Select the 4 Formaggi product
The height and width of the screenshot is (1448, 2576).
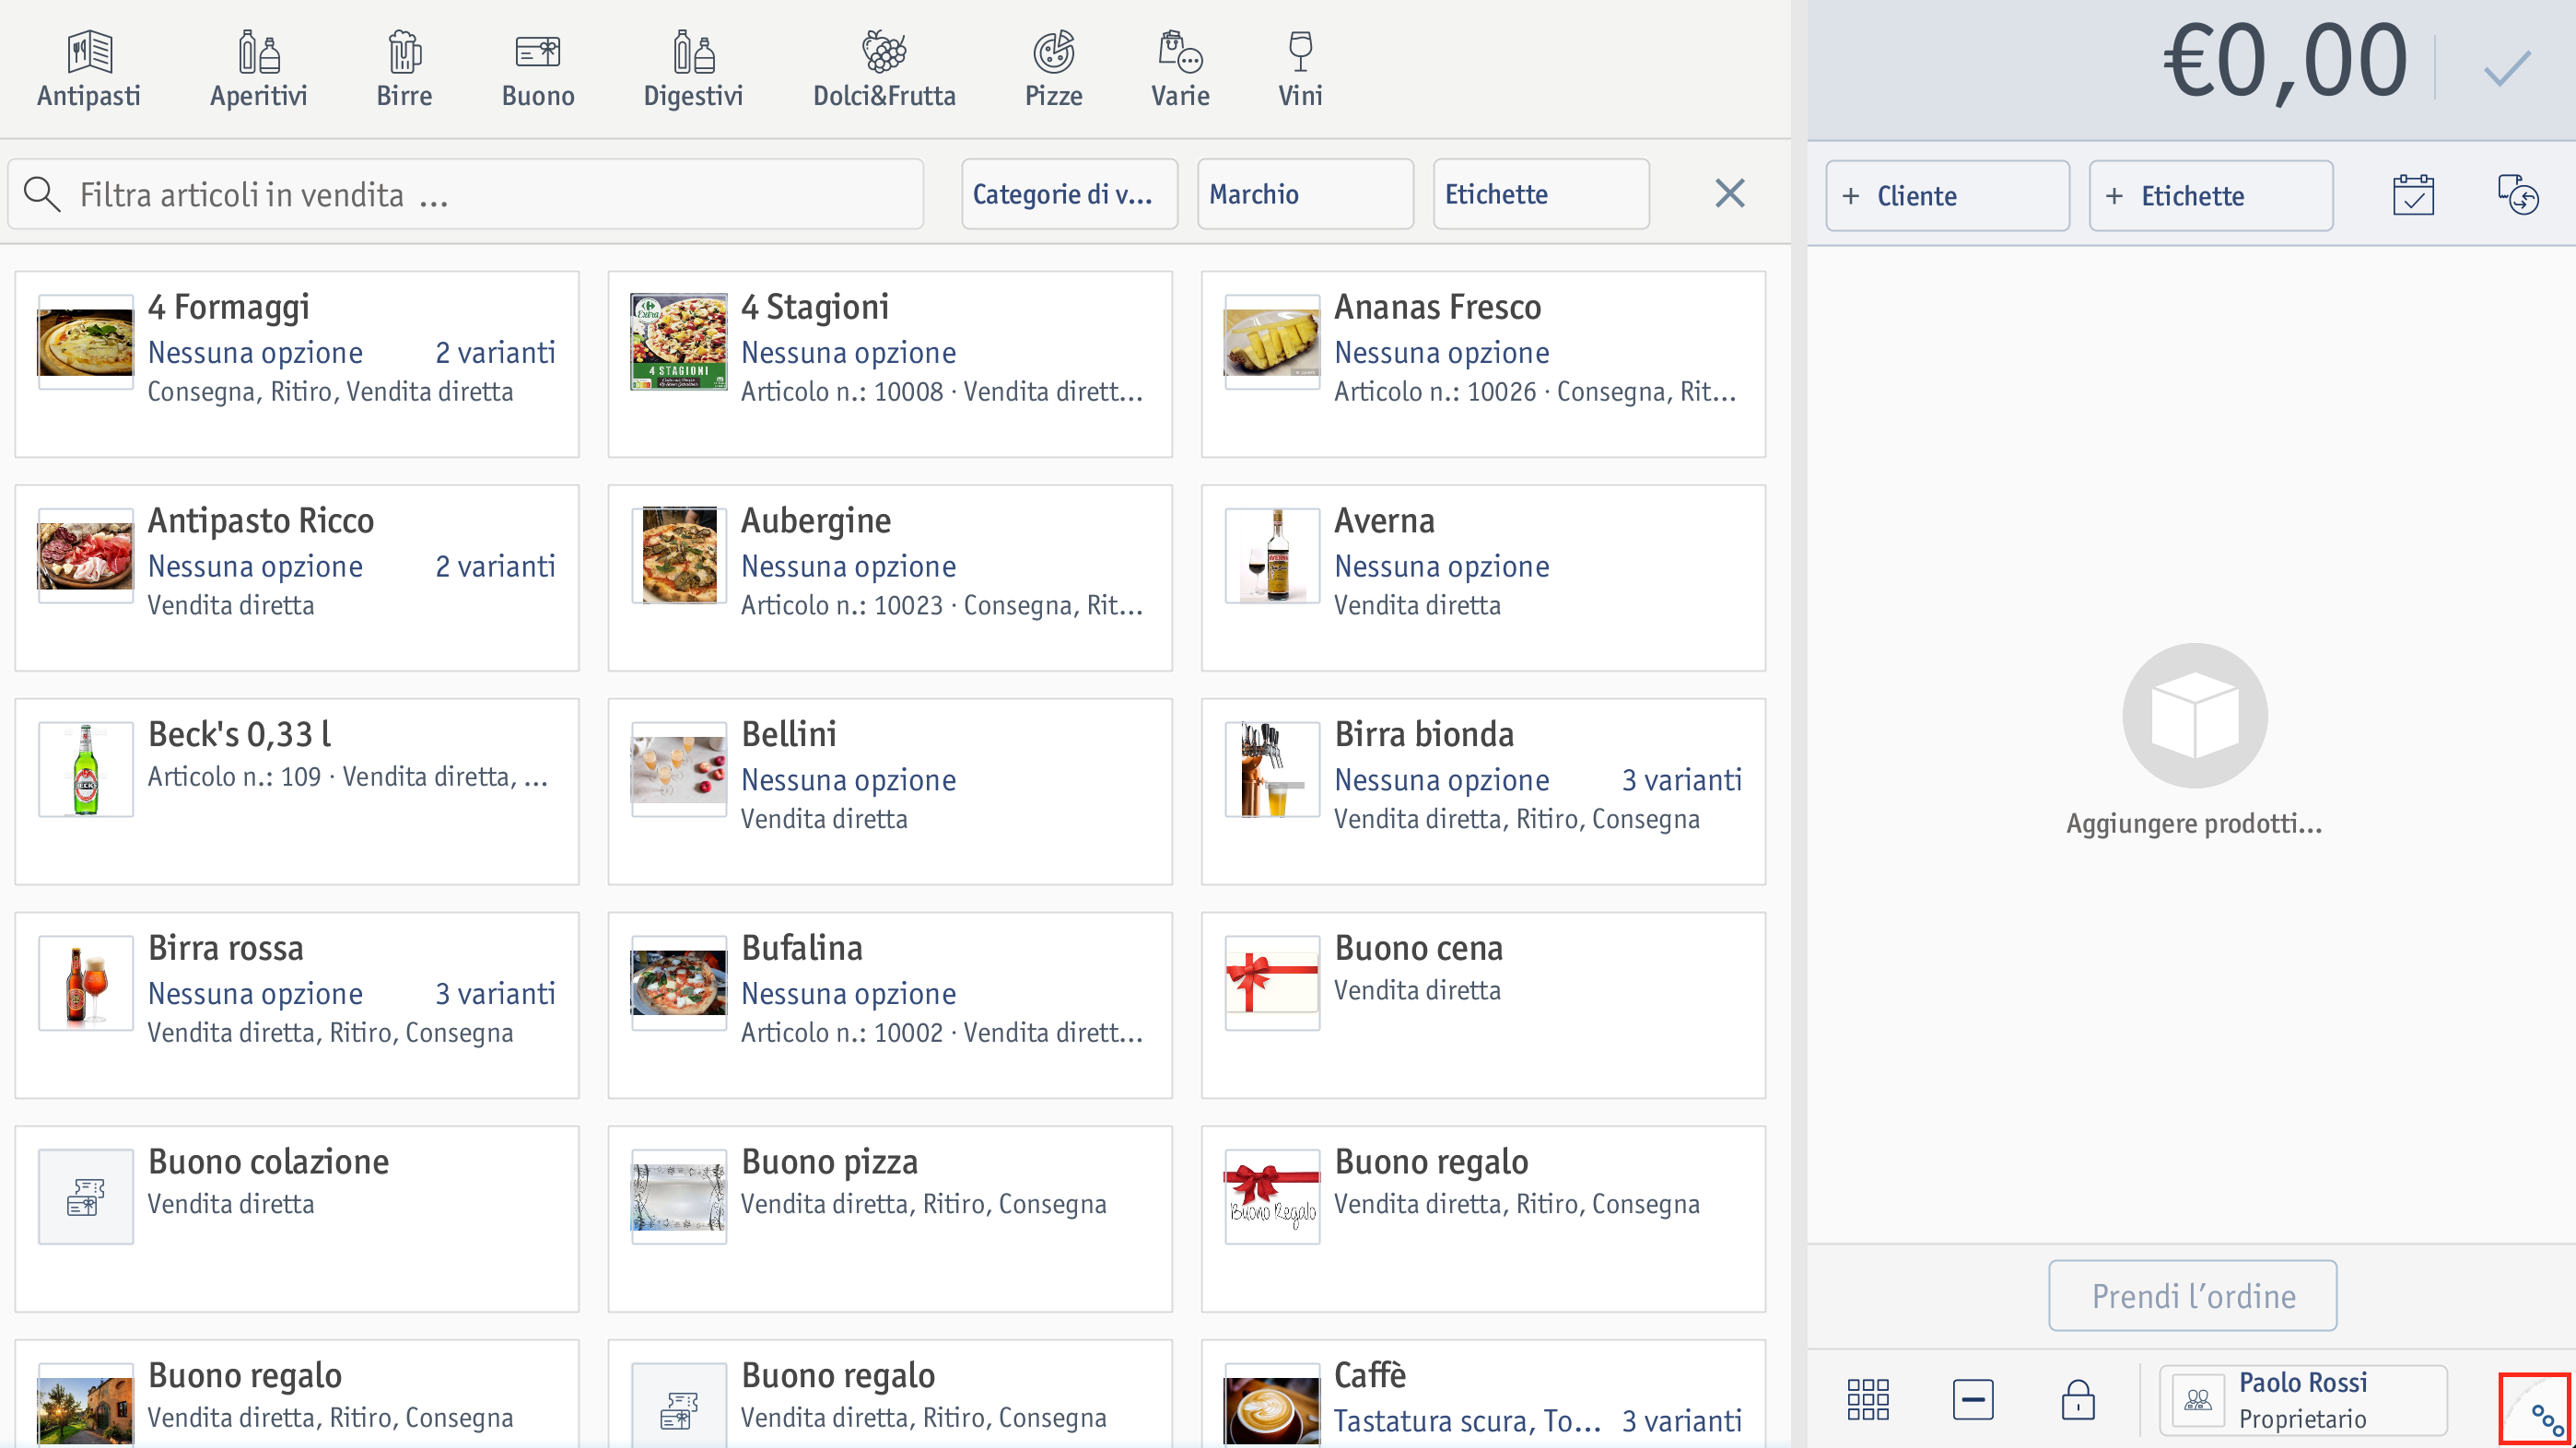(296, 364)
